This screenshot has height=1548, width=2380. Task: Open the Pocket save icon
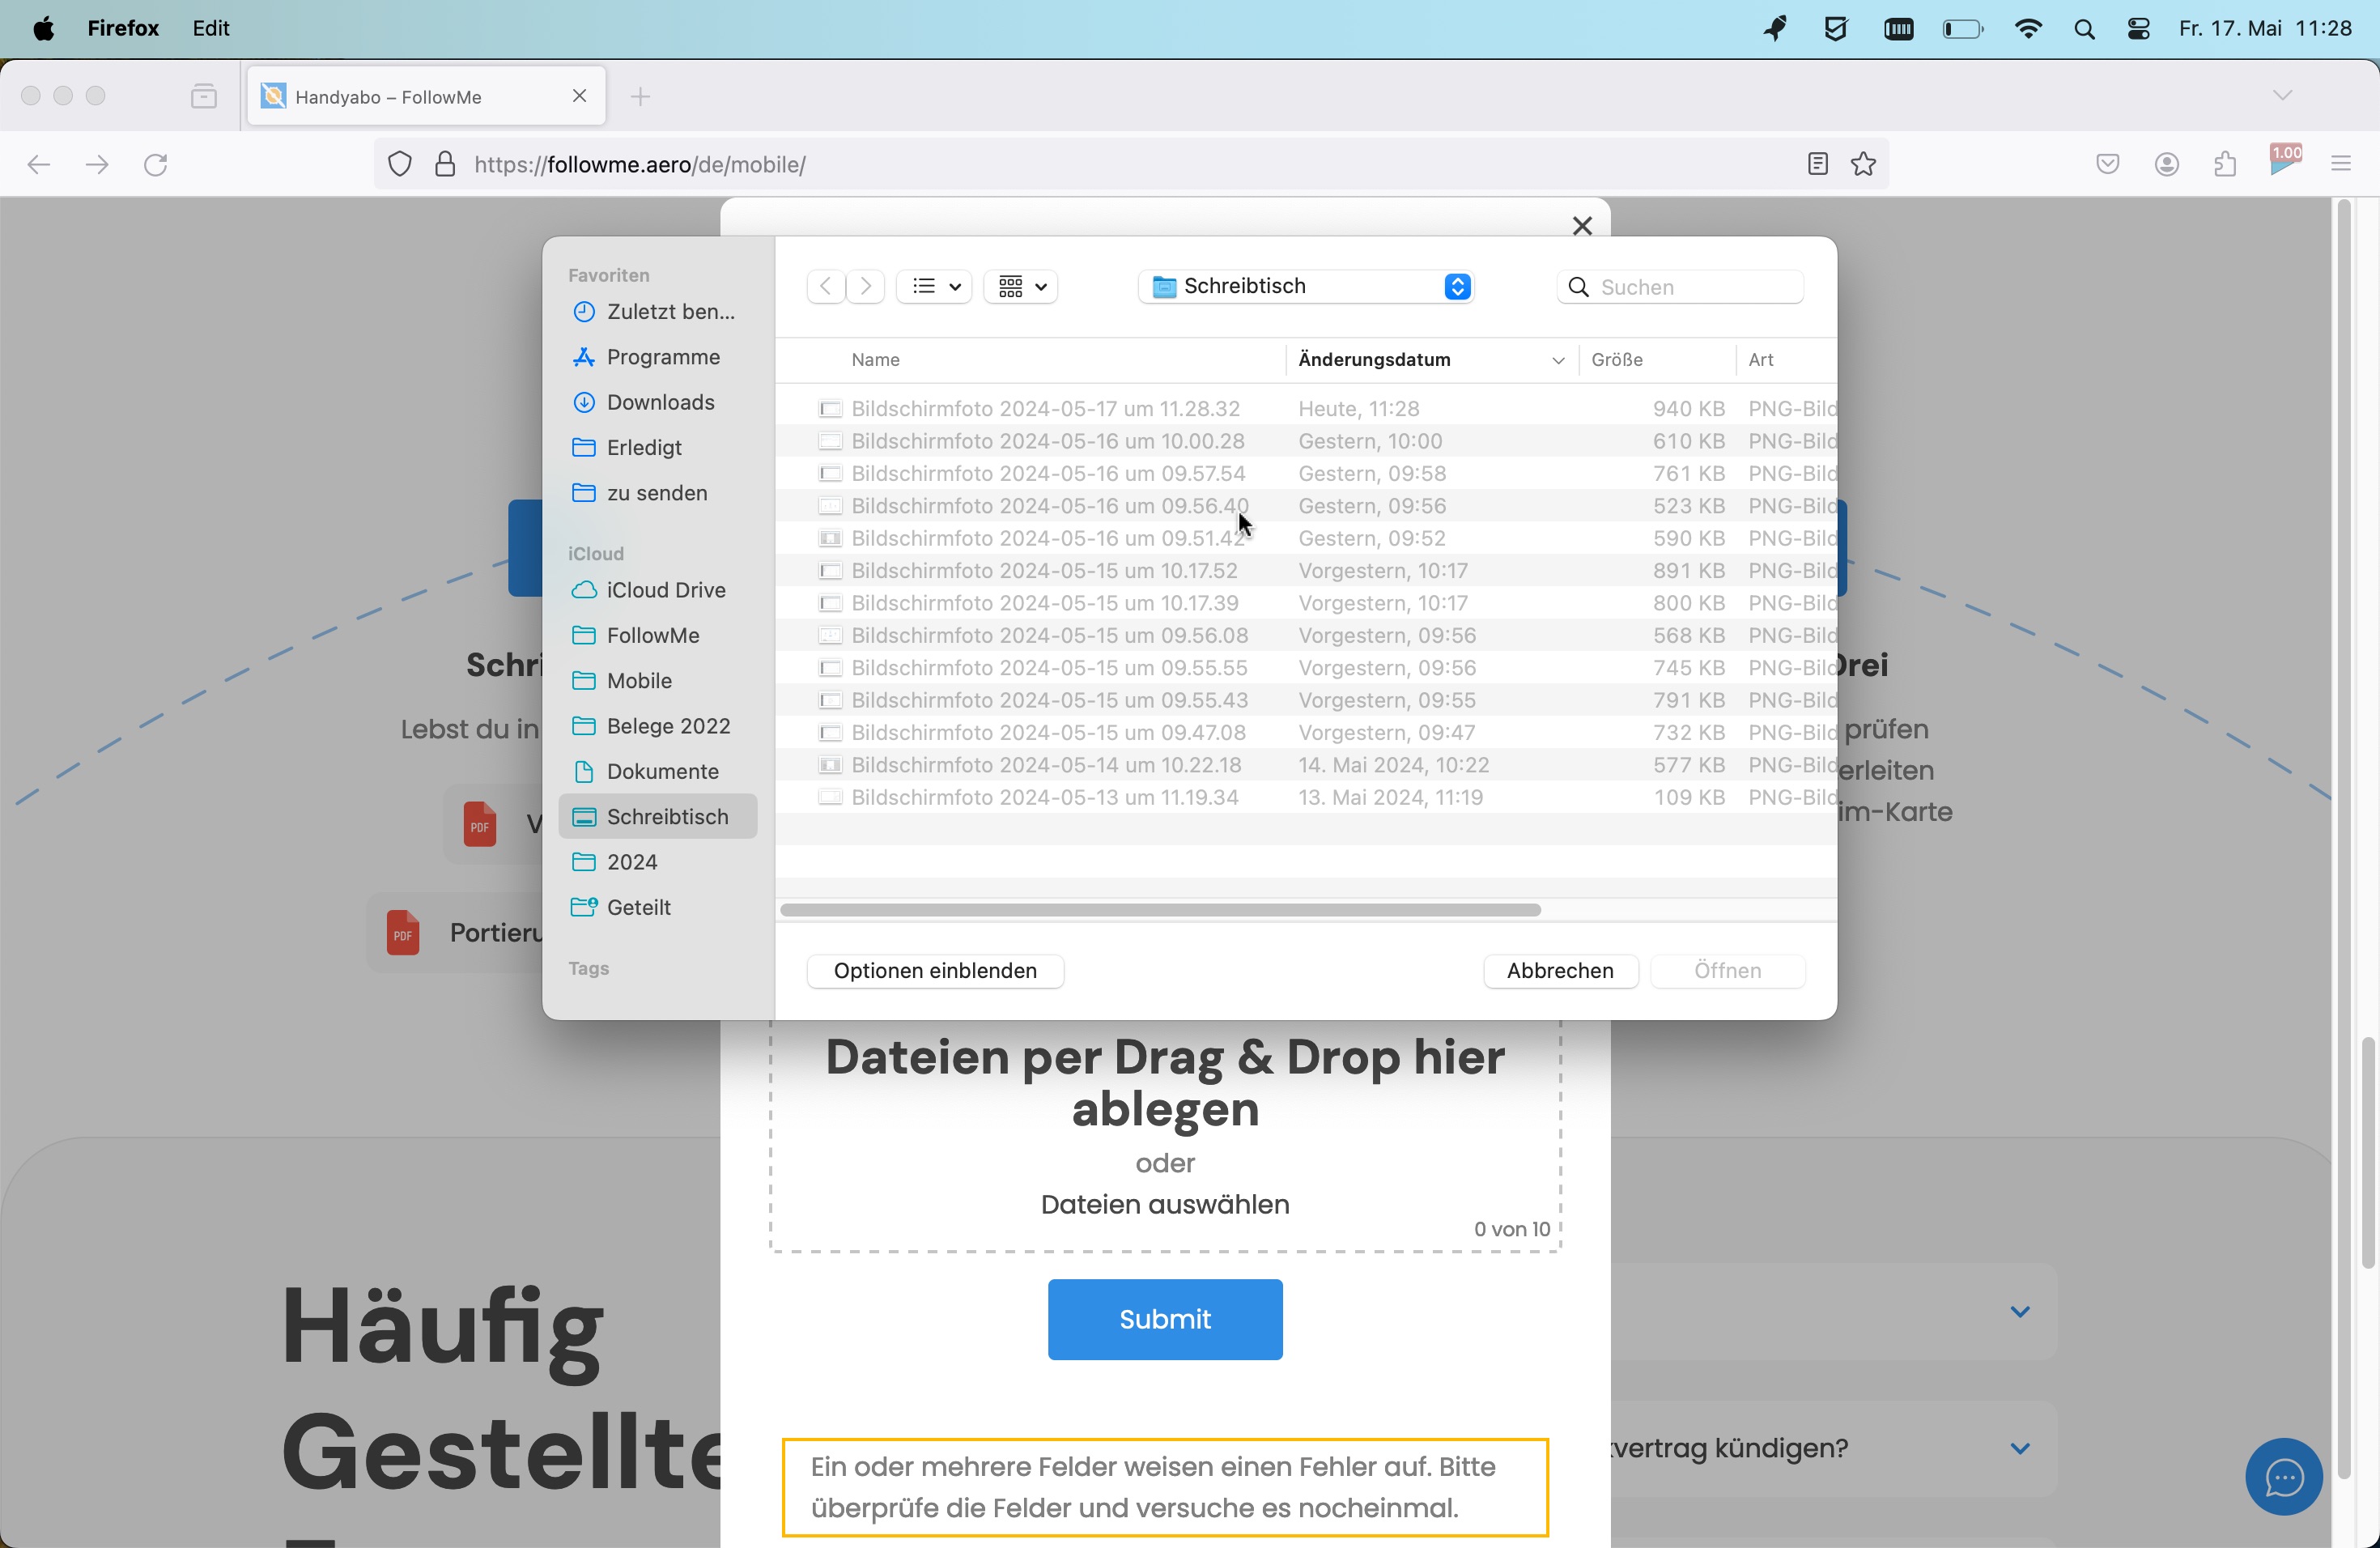point(2107,164)
